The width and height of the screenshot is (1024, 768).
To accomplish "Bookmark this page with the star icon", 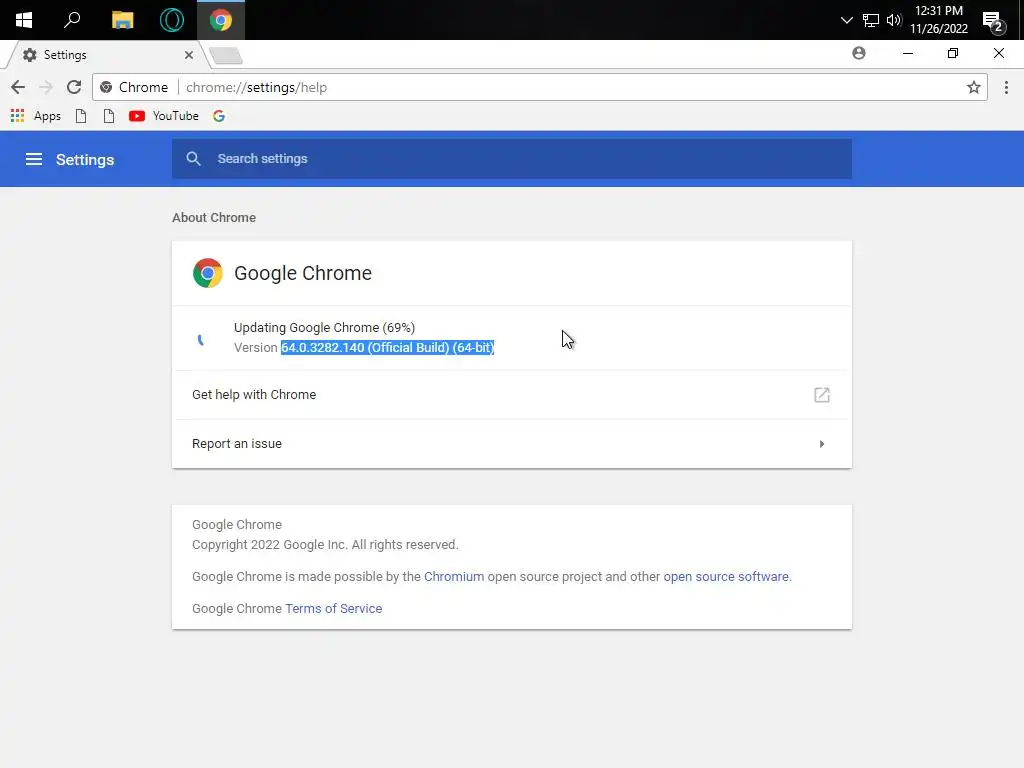I will (974, 87).
